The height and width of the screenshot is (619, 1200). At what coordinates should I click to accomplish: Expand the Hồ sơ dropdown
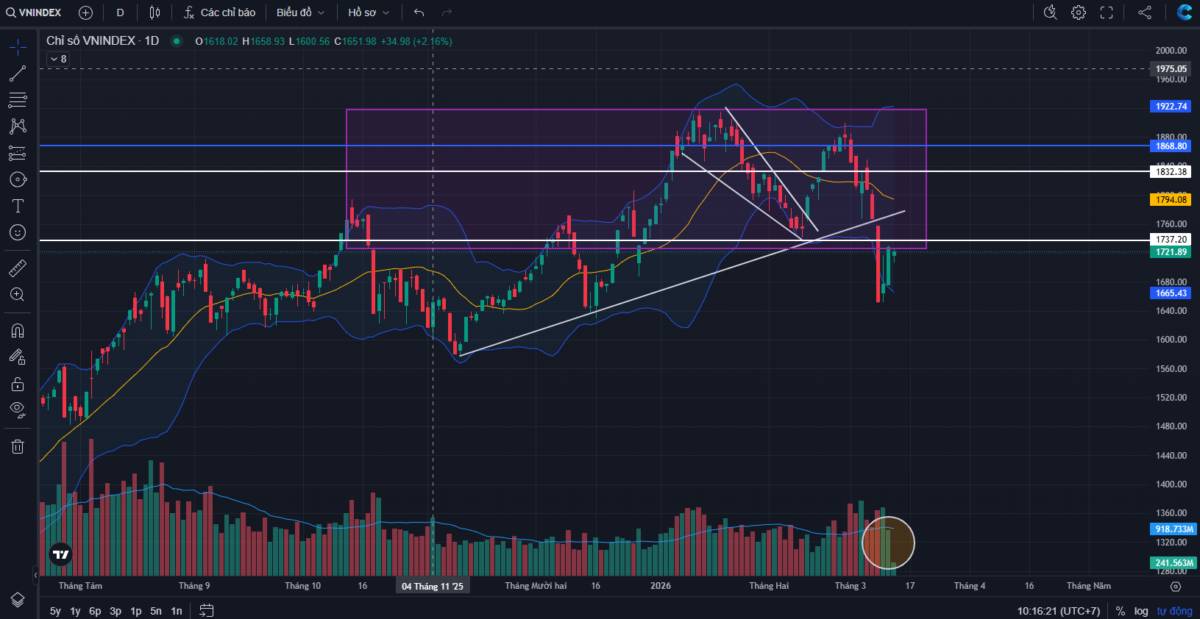point(369,12)
